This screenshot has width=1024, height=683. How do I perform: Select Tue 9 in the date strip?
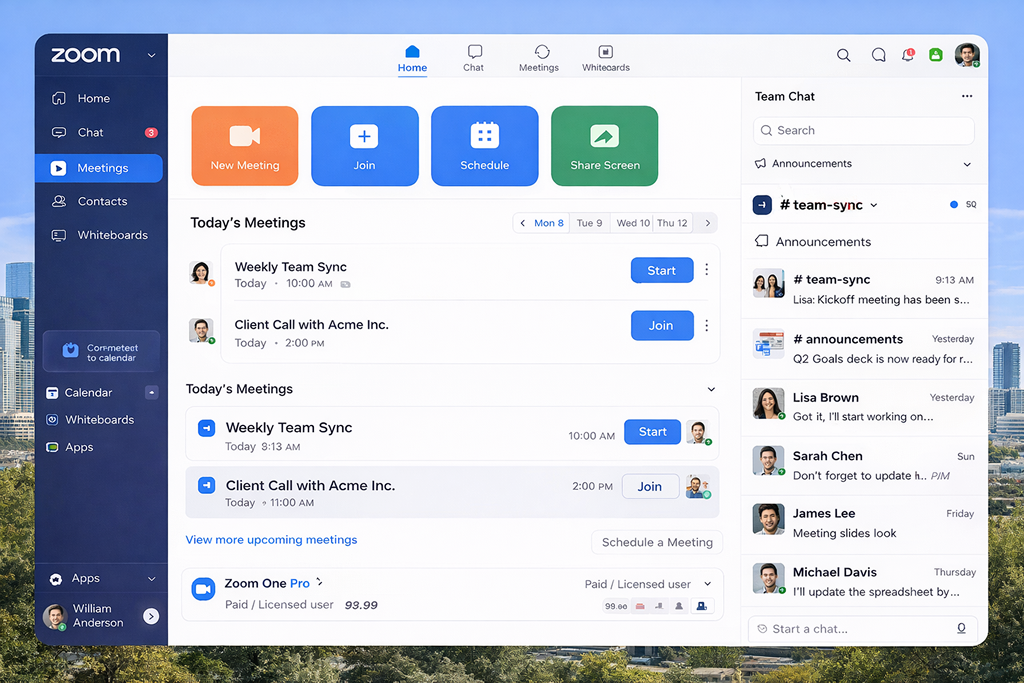[x=589, y=223]
